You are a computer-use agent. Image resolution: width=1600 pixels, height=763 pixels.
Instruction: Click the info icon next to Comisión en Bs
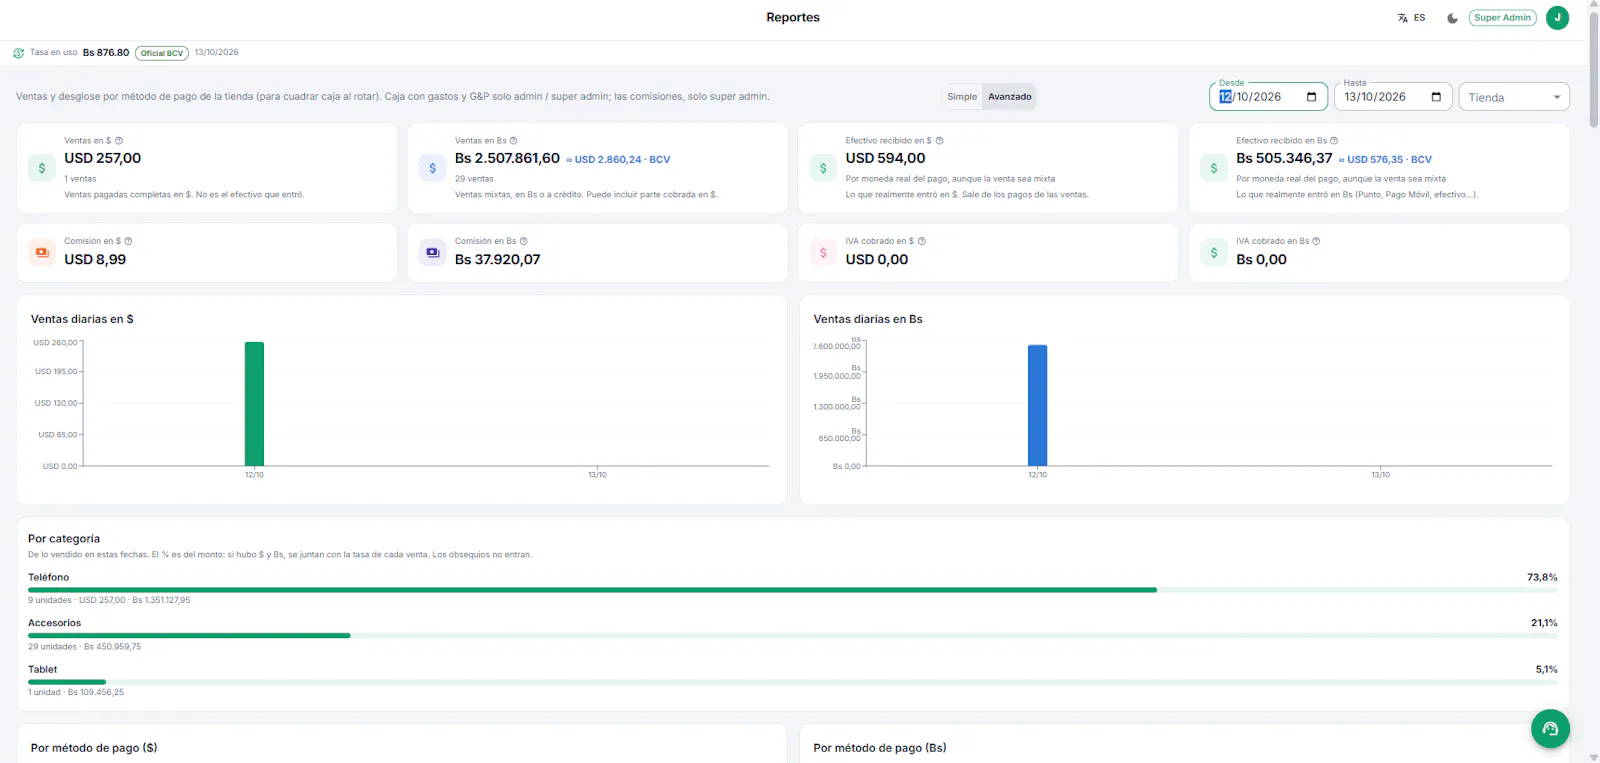click(524, 241)
